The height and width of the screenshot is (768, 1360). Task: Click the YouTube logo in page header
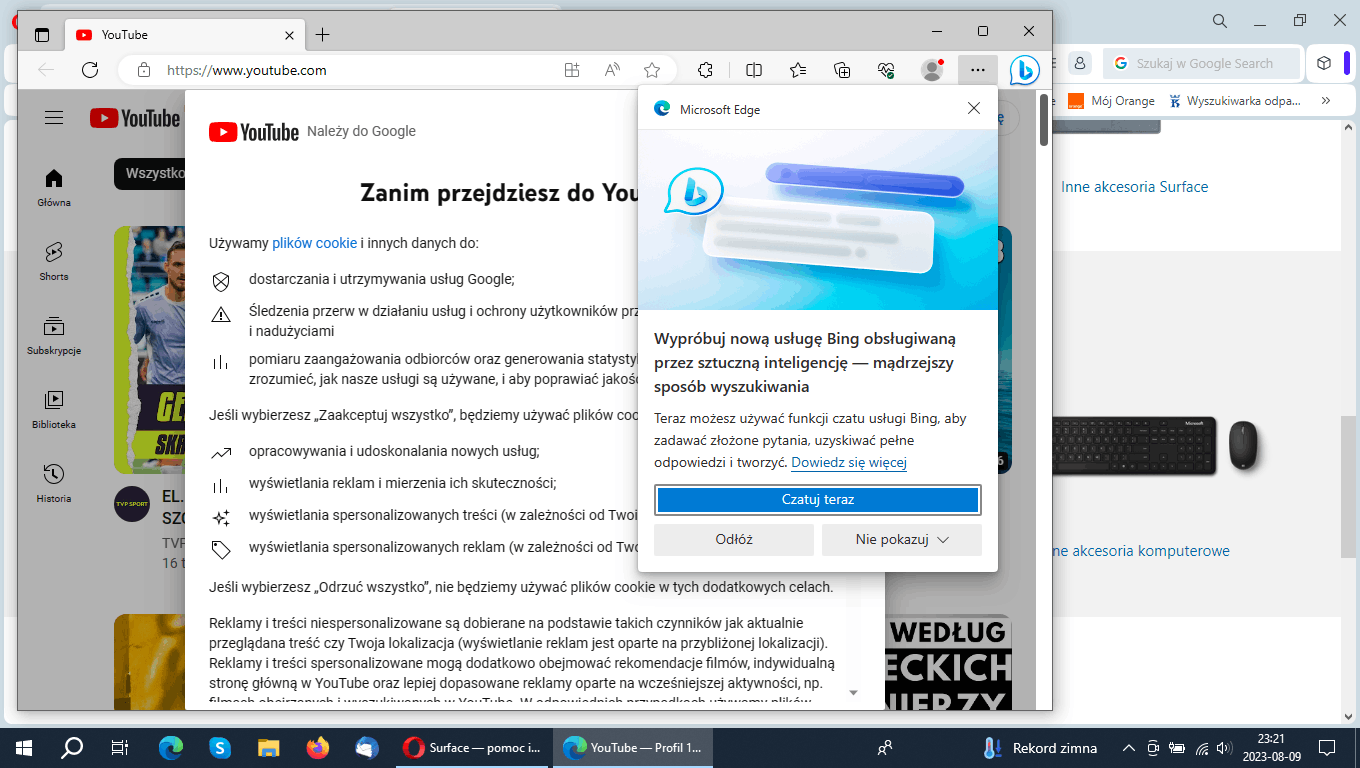coord(135,118)
